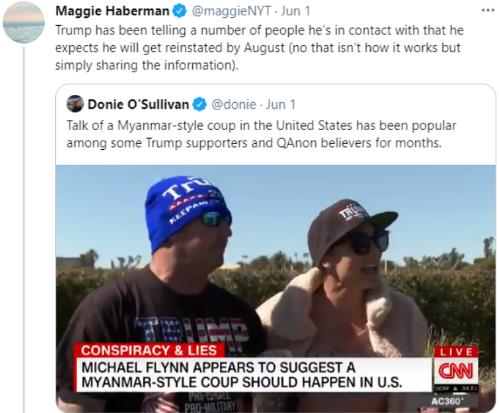This screenshot has width=499, height=413.
Task: Open Maggie Haberman's profile avatar
Action: pyautogui.click(x=24, y=22)
